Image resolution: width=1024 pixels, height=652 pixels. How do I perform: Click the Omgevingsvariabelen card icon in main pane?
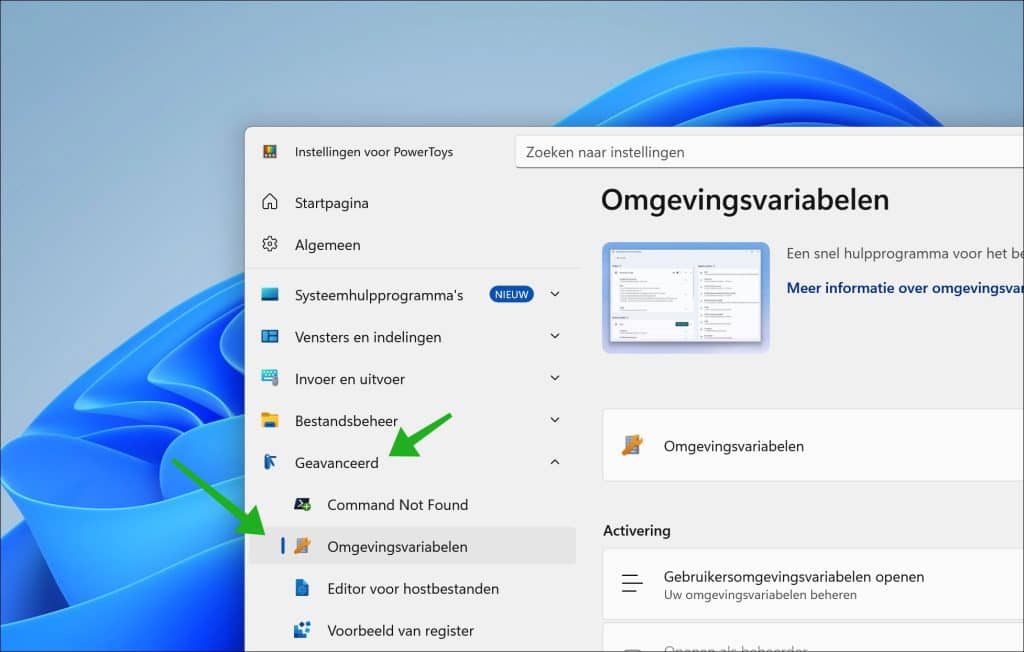coord(632,446)
